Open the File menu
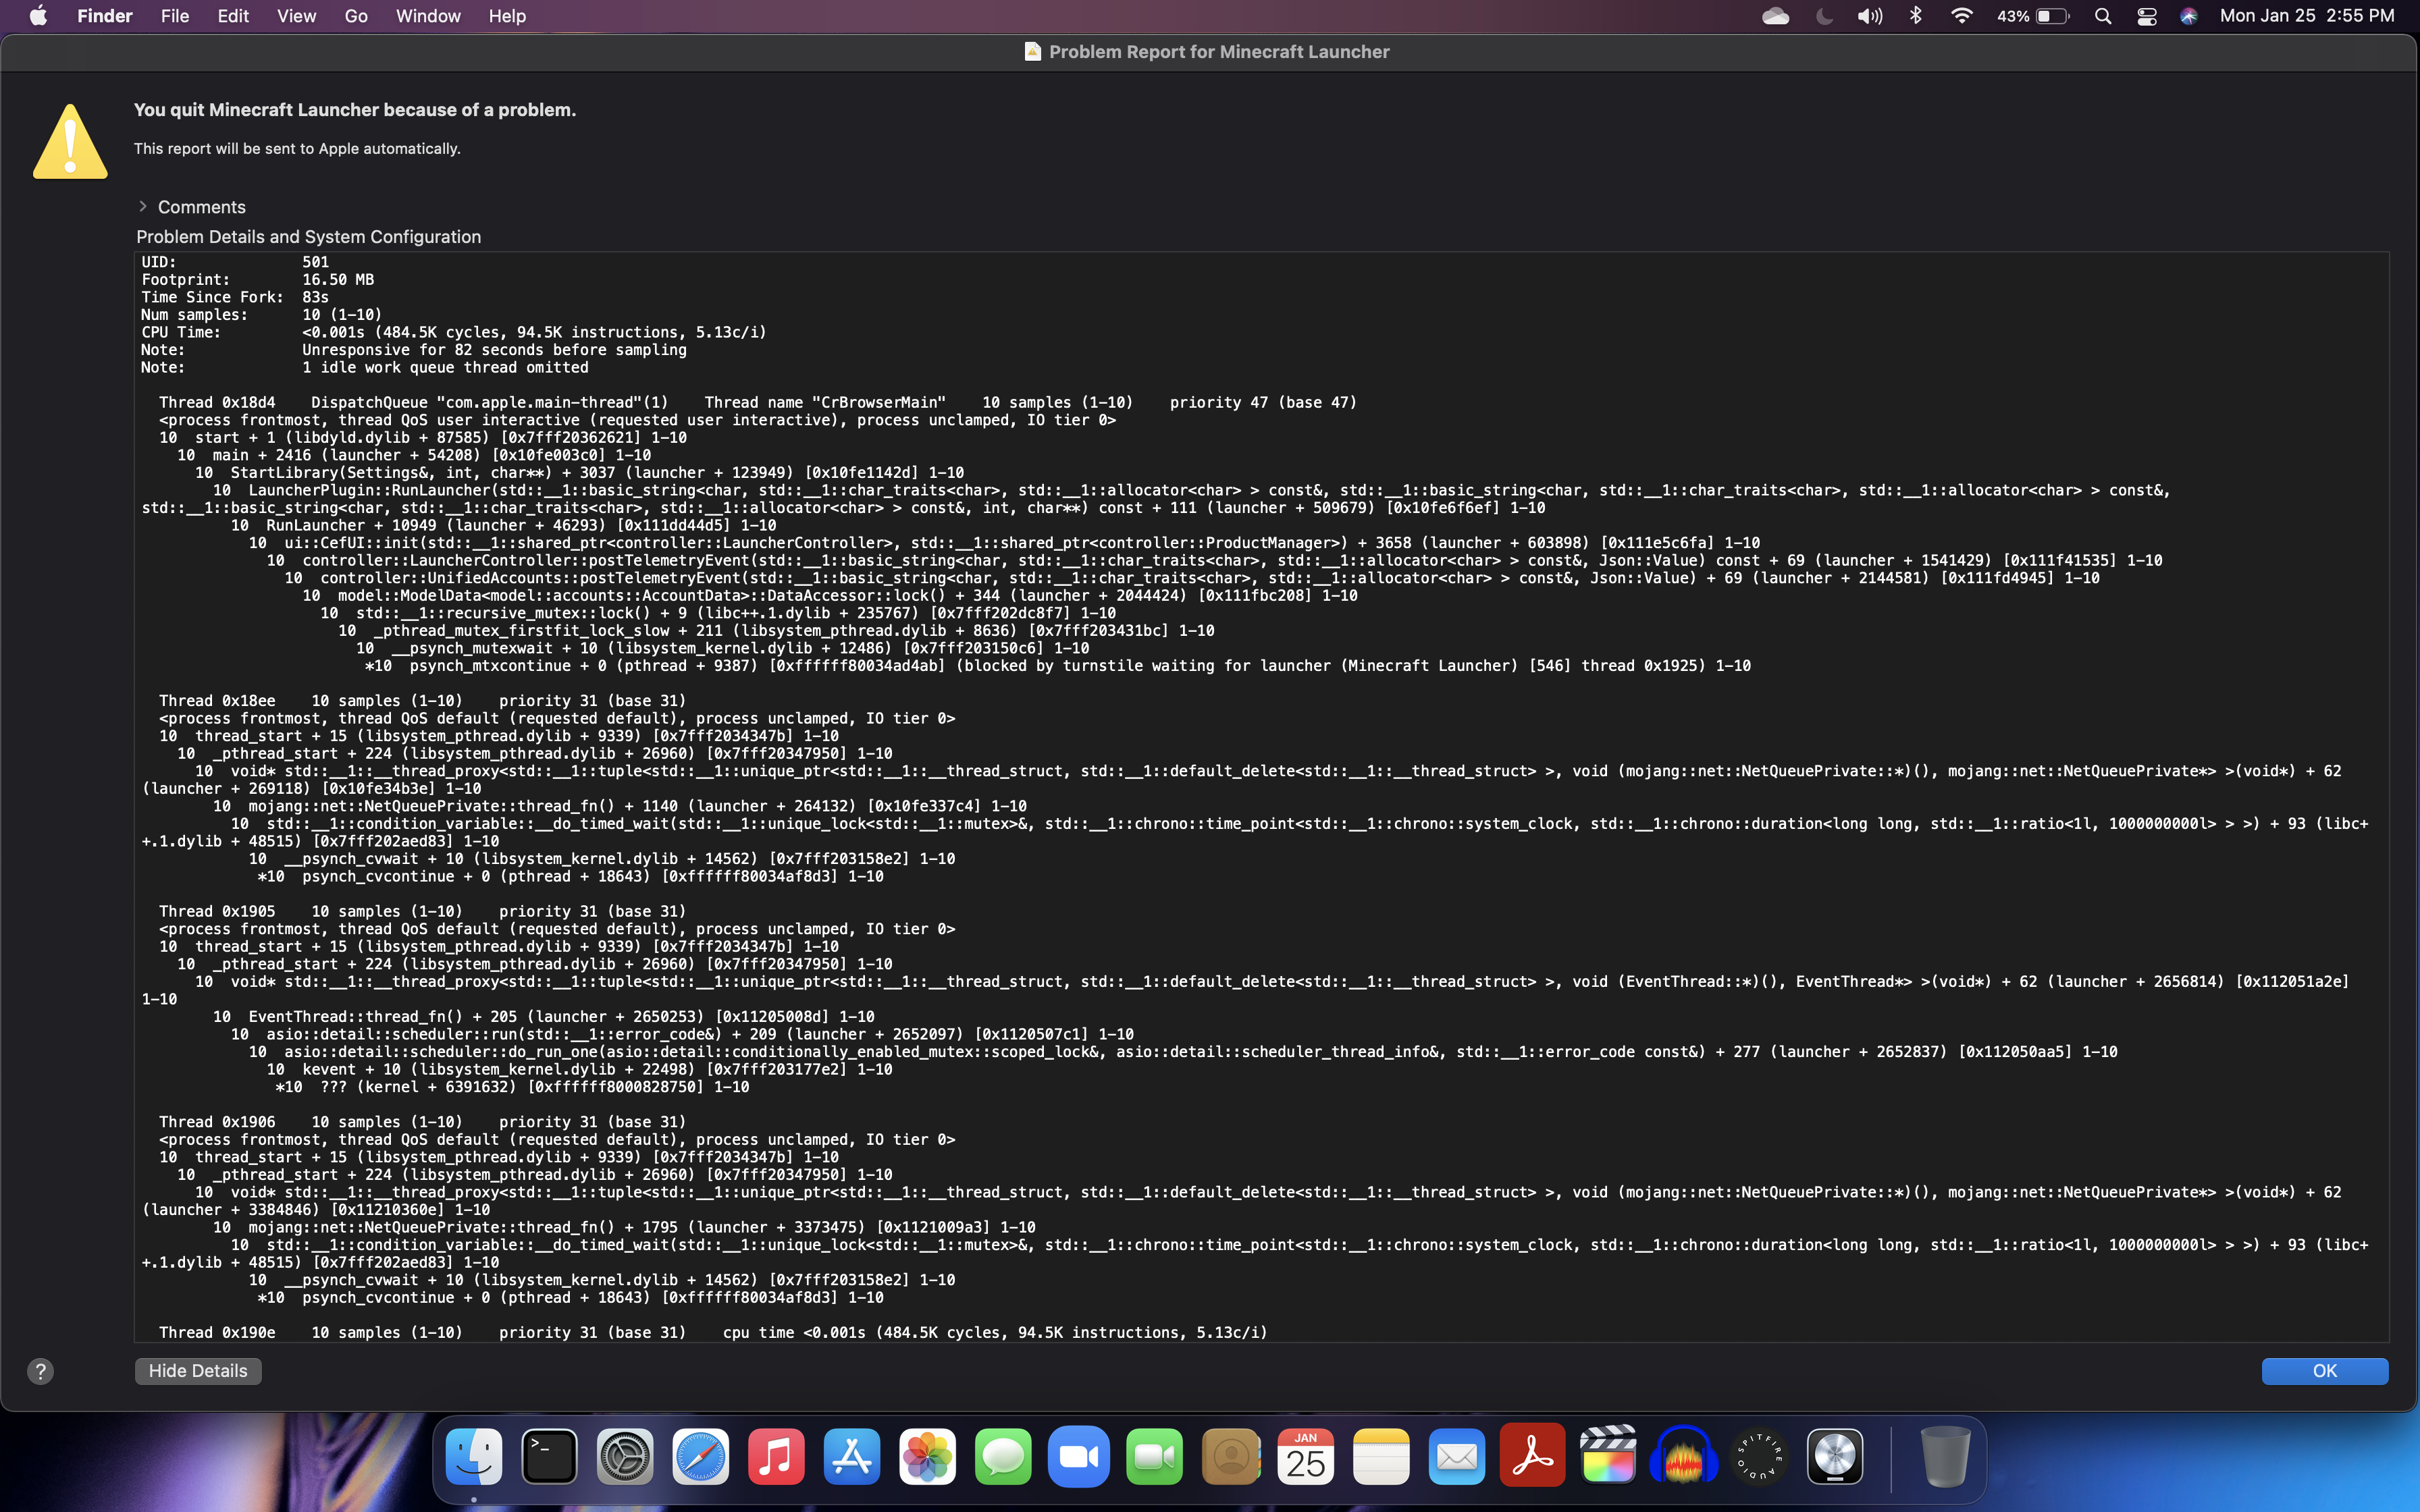 pyautogui.click(x=174, y=16)
